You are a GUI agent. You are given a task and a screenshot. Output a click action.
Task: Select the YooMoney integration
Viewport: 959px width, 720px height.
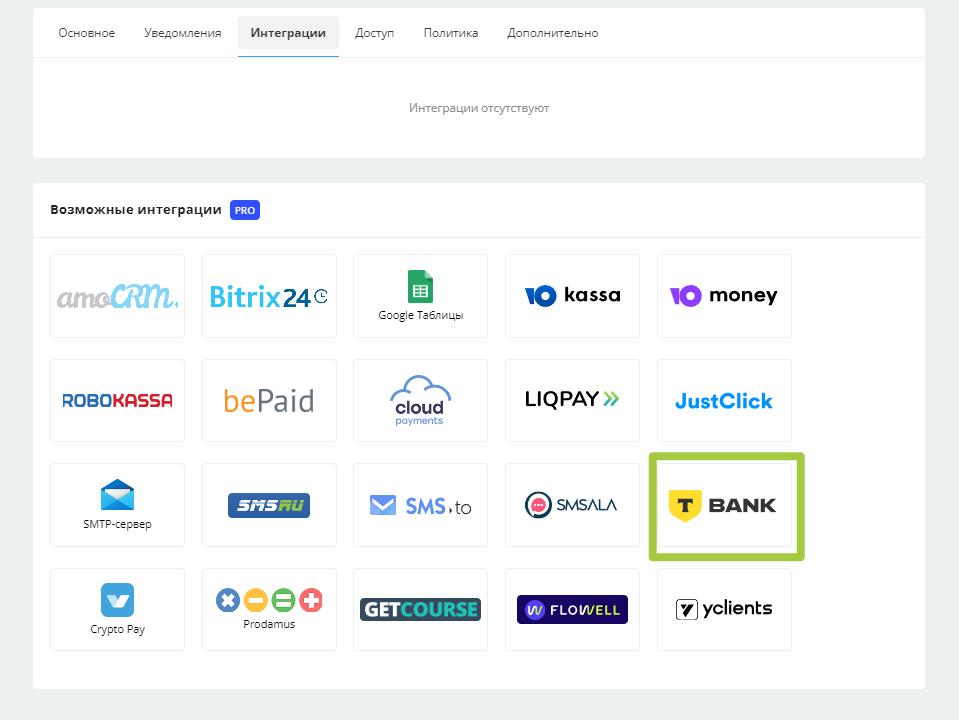(724, 296)
